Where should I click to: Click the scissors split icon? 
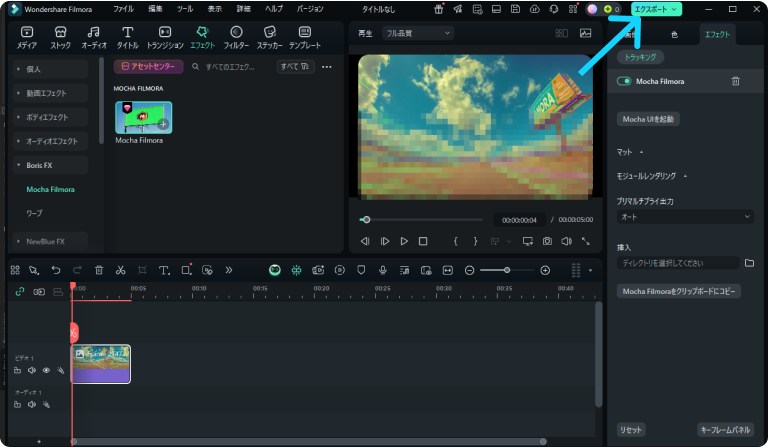click(120, 270)
